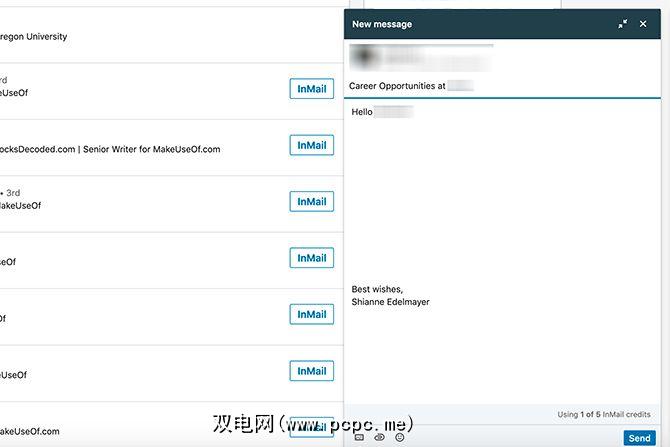This screenshot has height=447, width=670.
Task: Click the 'New message' header title
Action: pos(382,24)
